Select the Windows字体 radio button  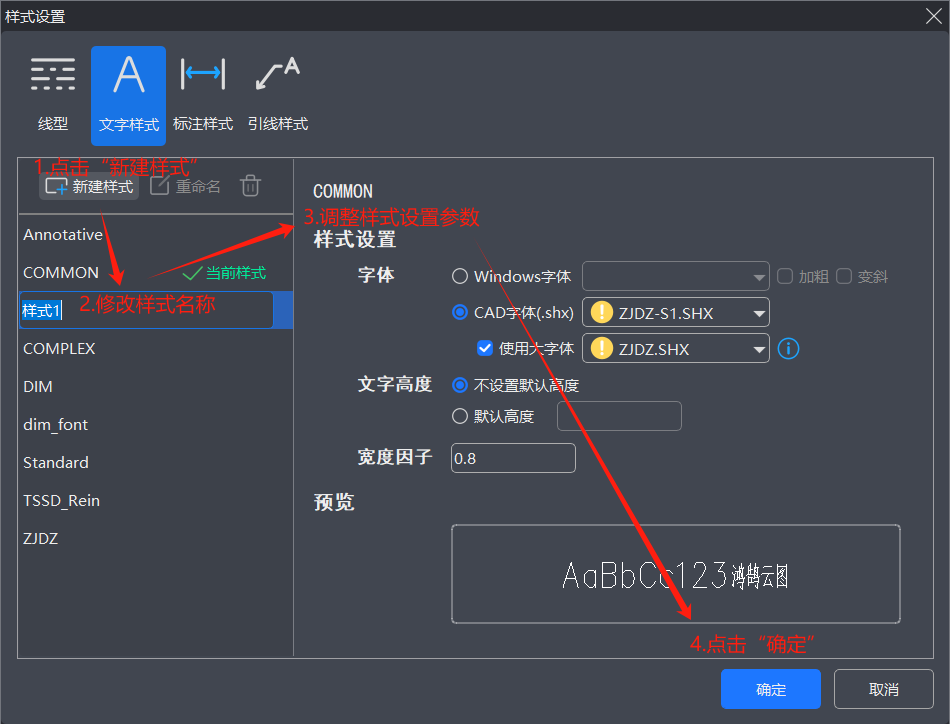pyautogui.click(x=460, y=276)
